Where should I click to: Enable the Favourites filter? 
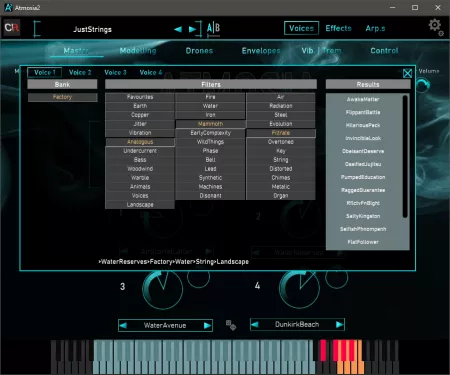(x=140, y=97)
